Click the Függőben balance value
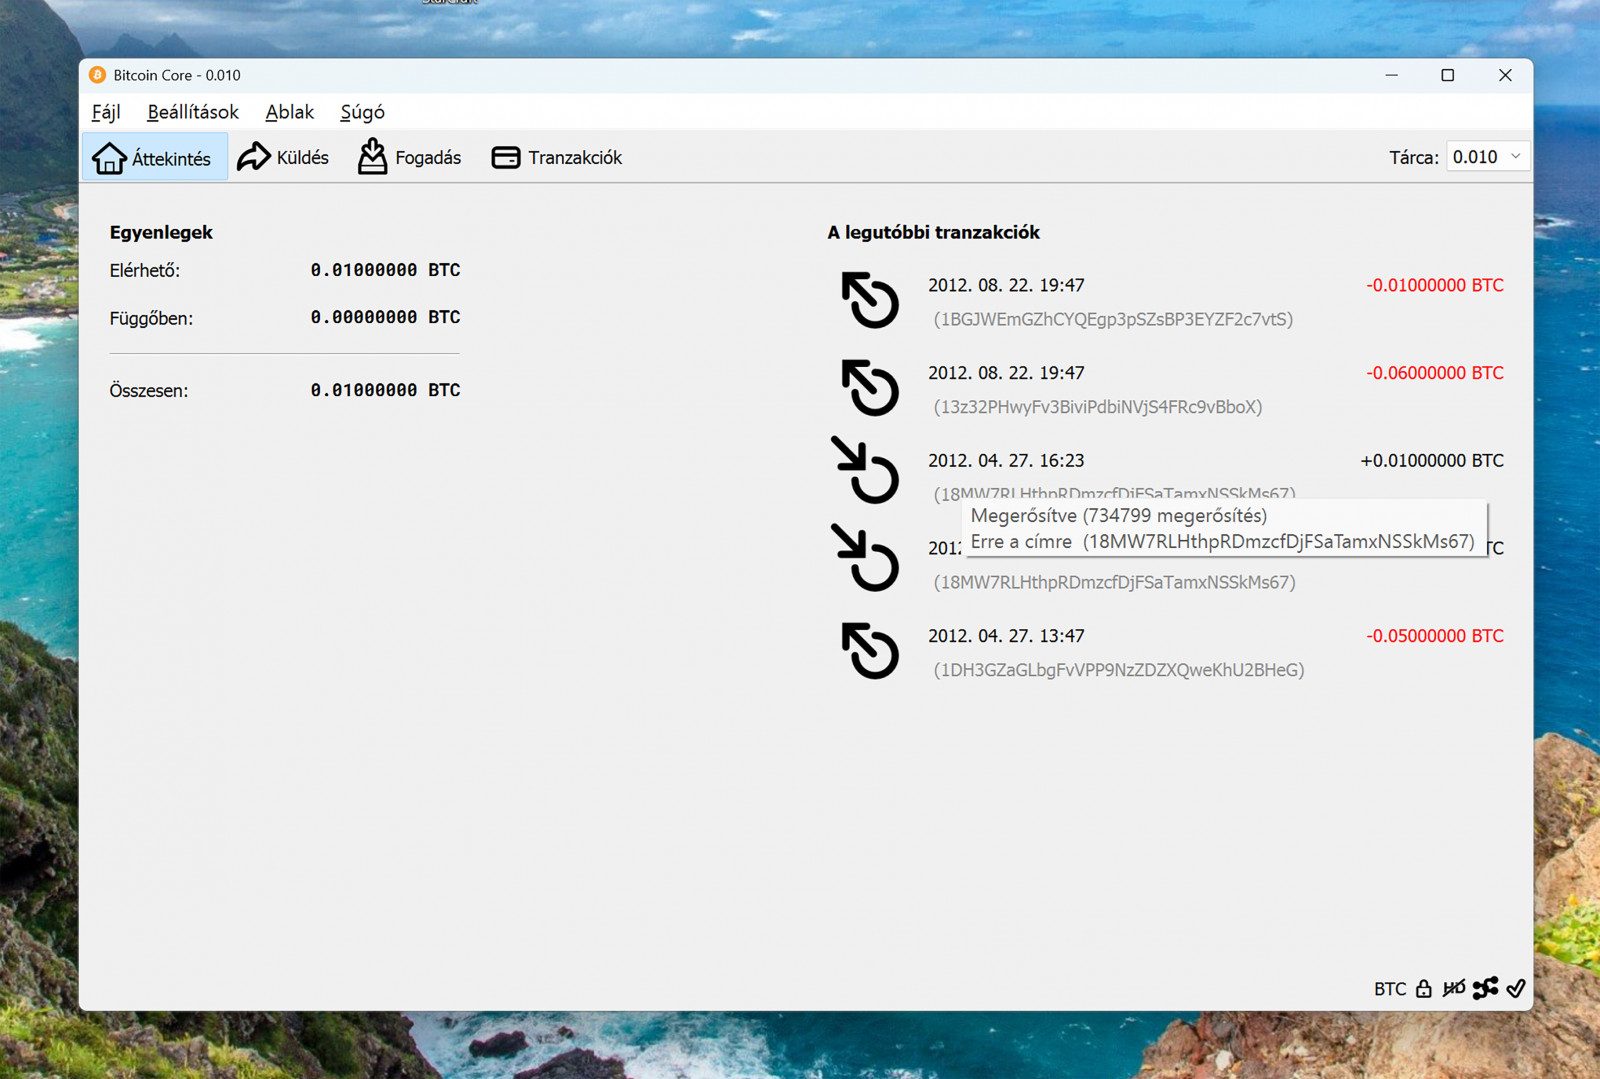Image resolution: width=1600 pixels, height=1079 pixels. click(385, 317)
